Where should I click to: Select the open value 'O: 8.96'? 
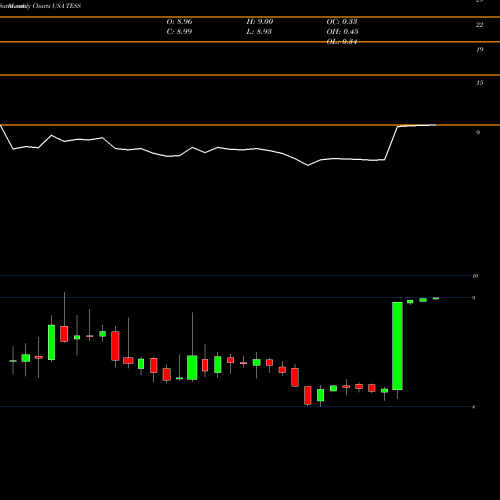click(179, 22)
